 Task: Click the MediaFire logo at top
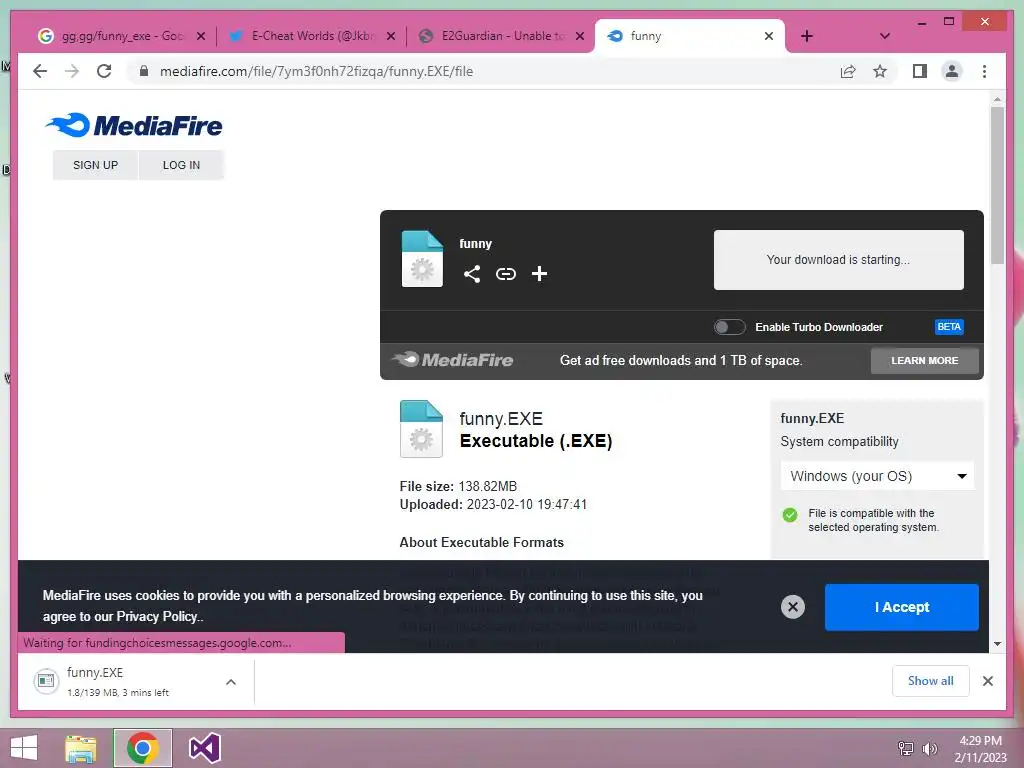[x=134, y=125]
